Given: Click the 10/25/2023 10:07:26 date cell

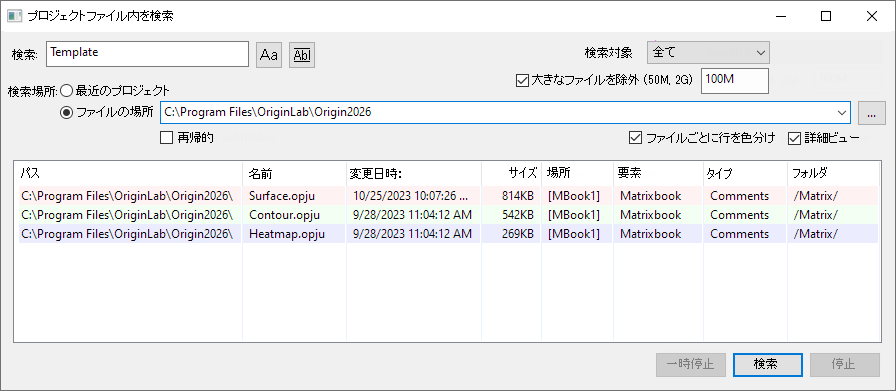Looking at the screenshot, I should click(411, 196).
